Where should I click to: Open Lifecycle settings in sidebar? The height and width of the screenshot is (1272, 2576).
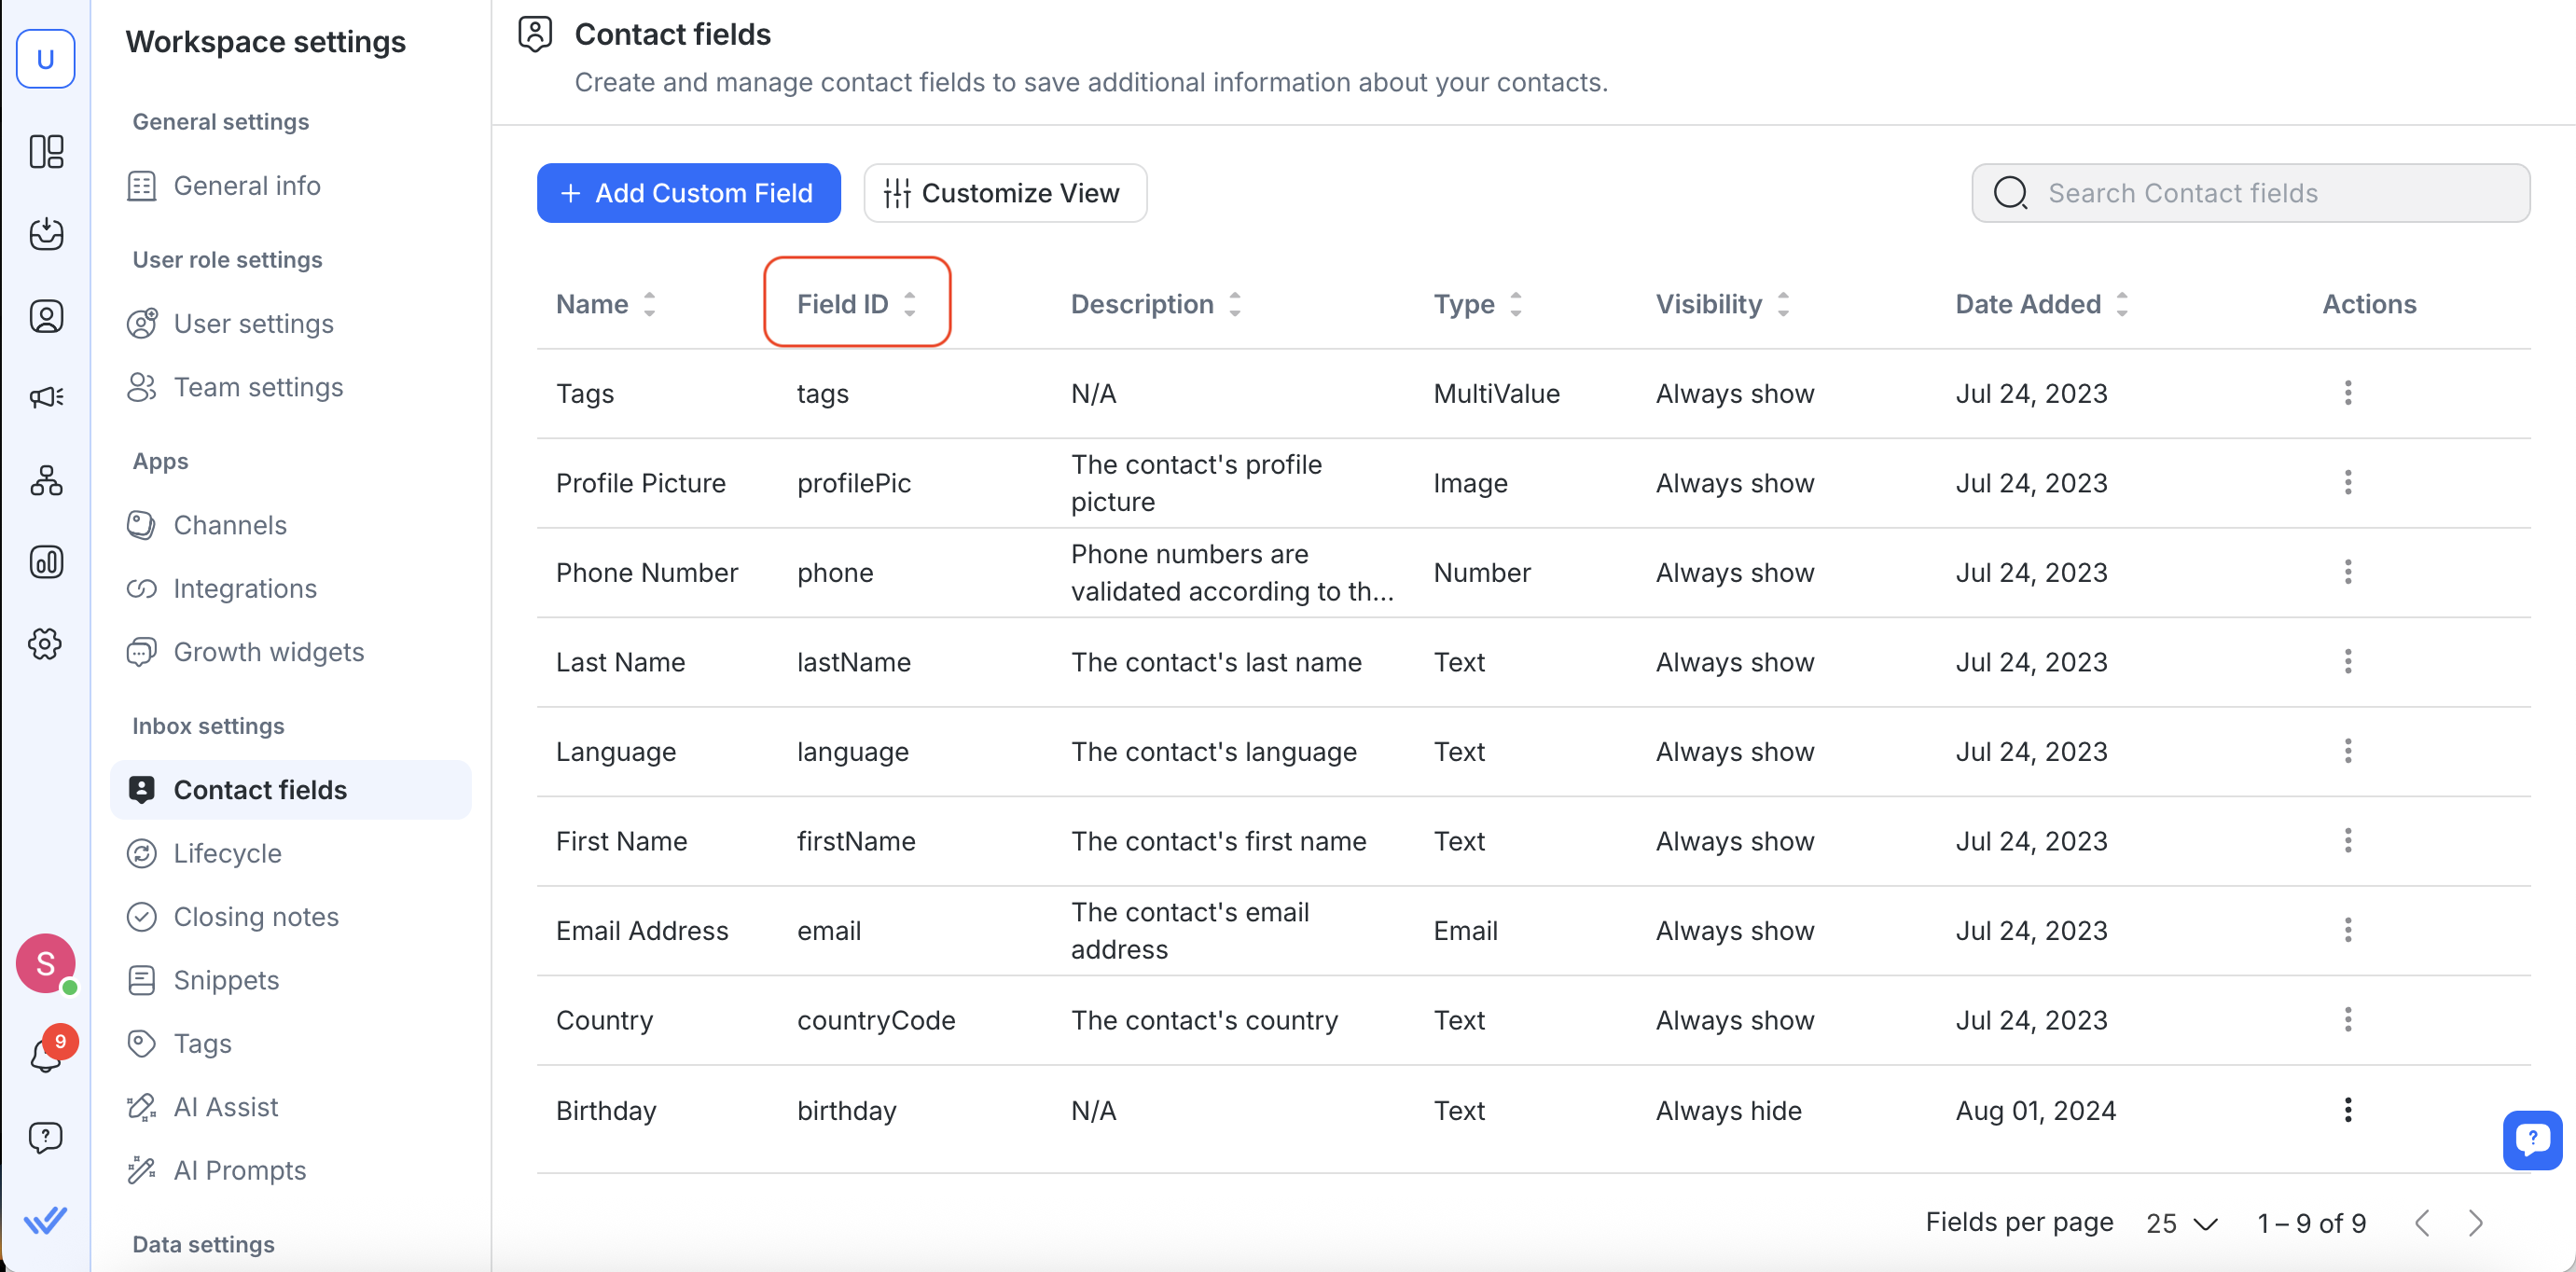point(227,853)
